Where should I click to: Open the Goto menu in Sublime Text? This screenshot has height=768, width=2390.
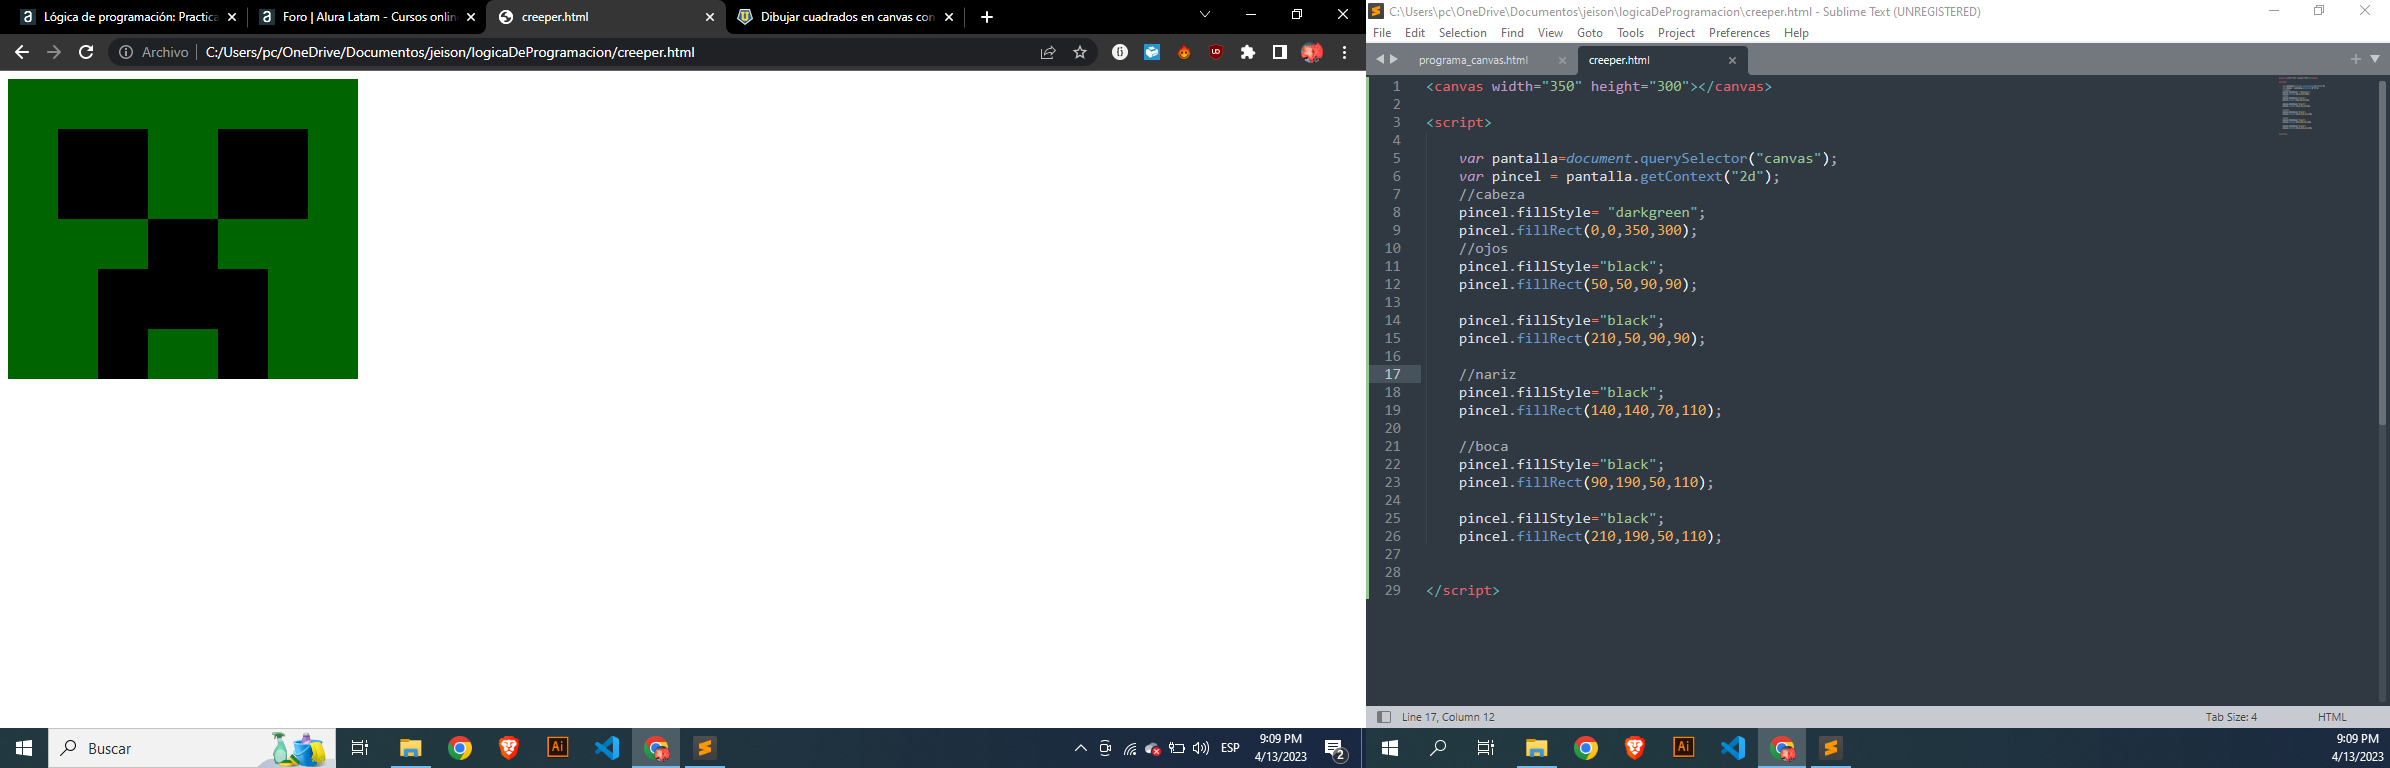click(1590, 33)
